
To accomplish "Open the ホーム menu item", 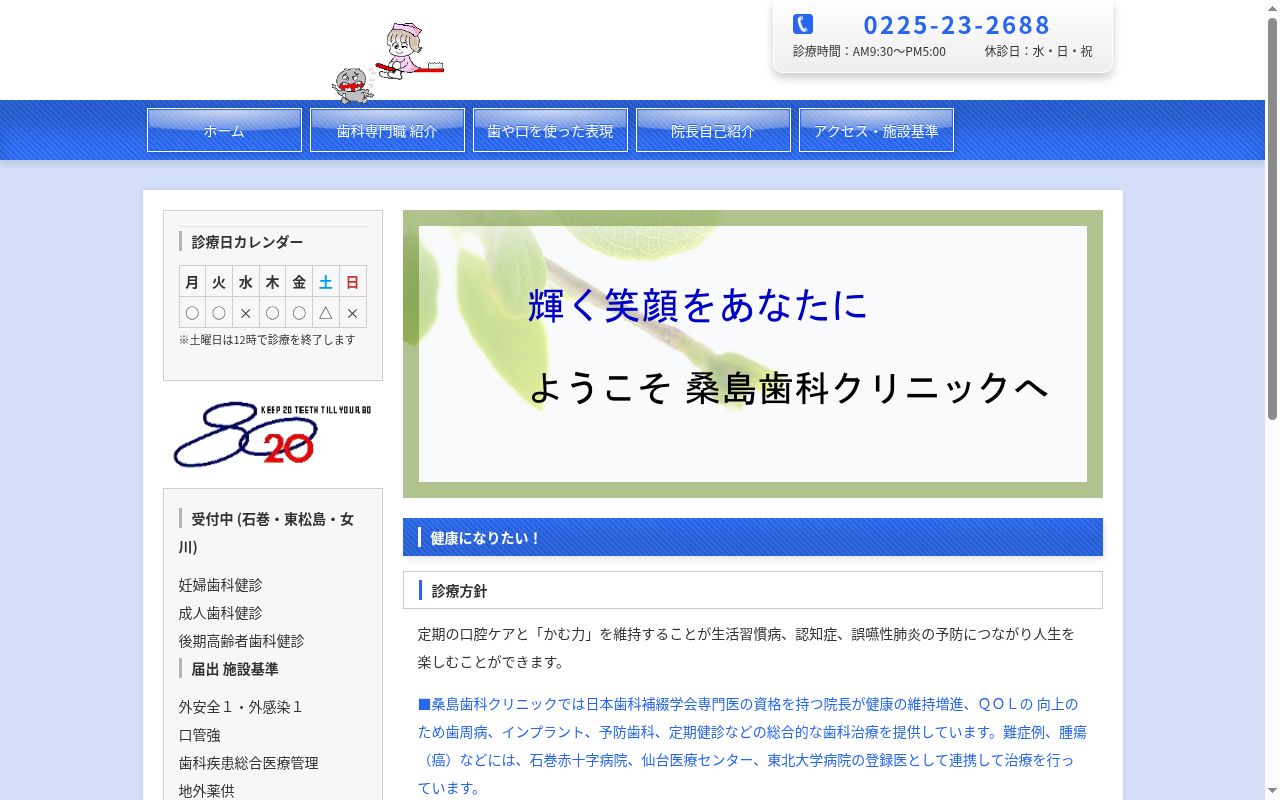I will tap(224, 130).
